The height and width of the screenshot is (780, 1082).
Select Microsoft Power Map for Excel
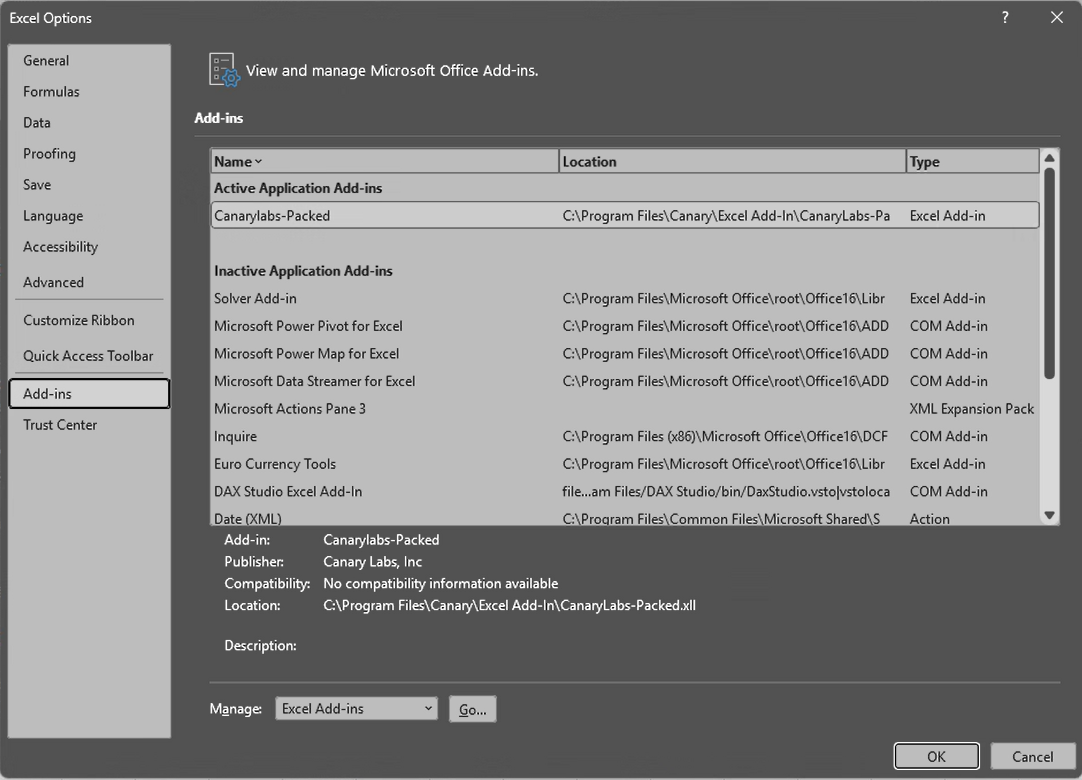624,353
